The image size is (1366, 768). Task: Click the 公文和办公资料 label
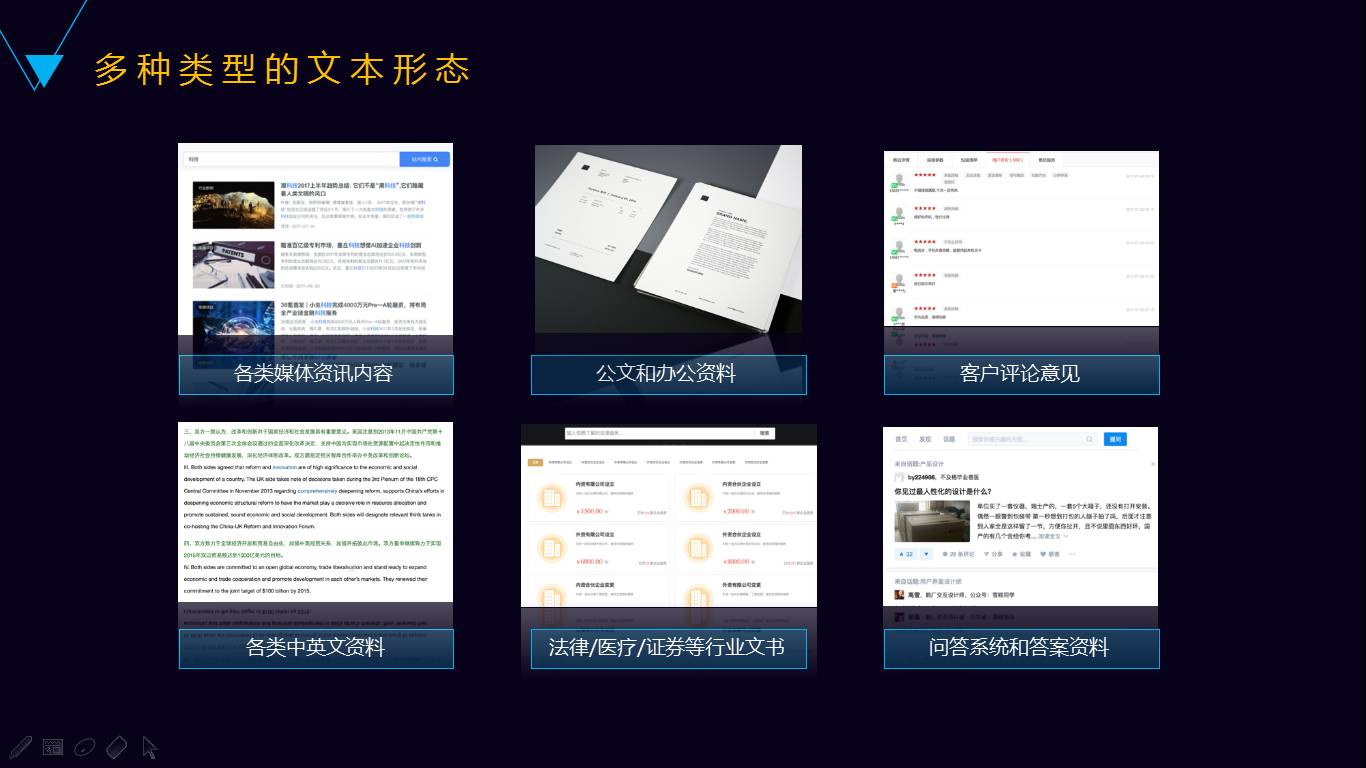[668, 374]
